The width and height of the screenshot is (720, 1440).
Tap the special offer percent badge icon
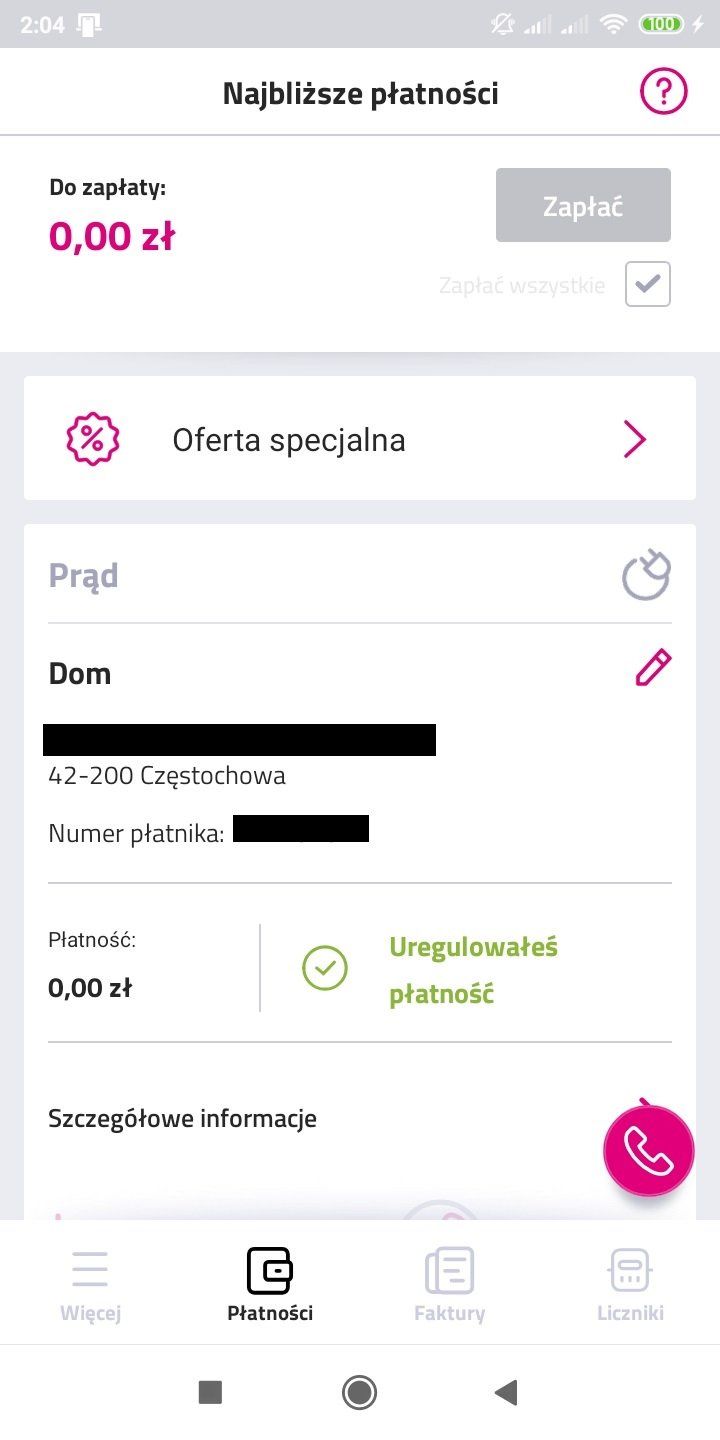[x=93, y=439]
